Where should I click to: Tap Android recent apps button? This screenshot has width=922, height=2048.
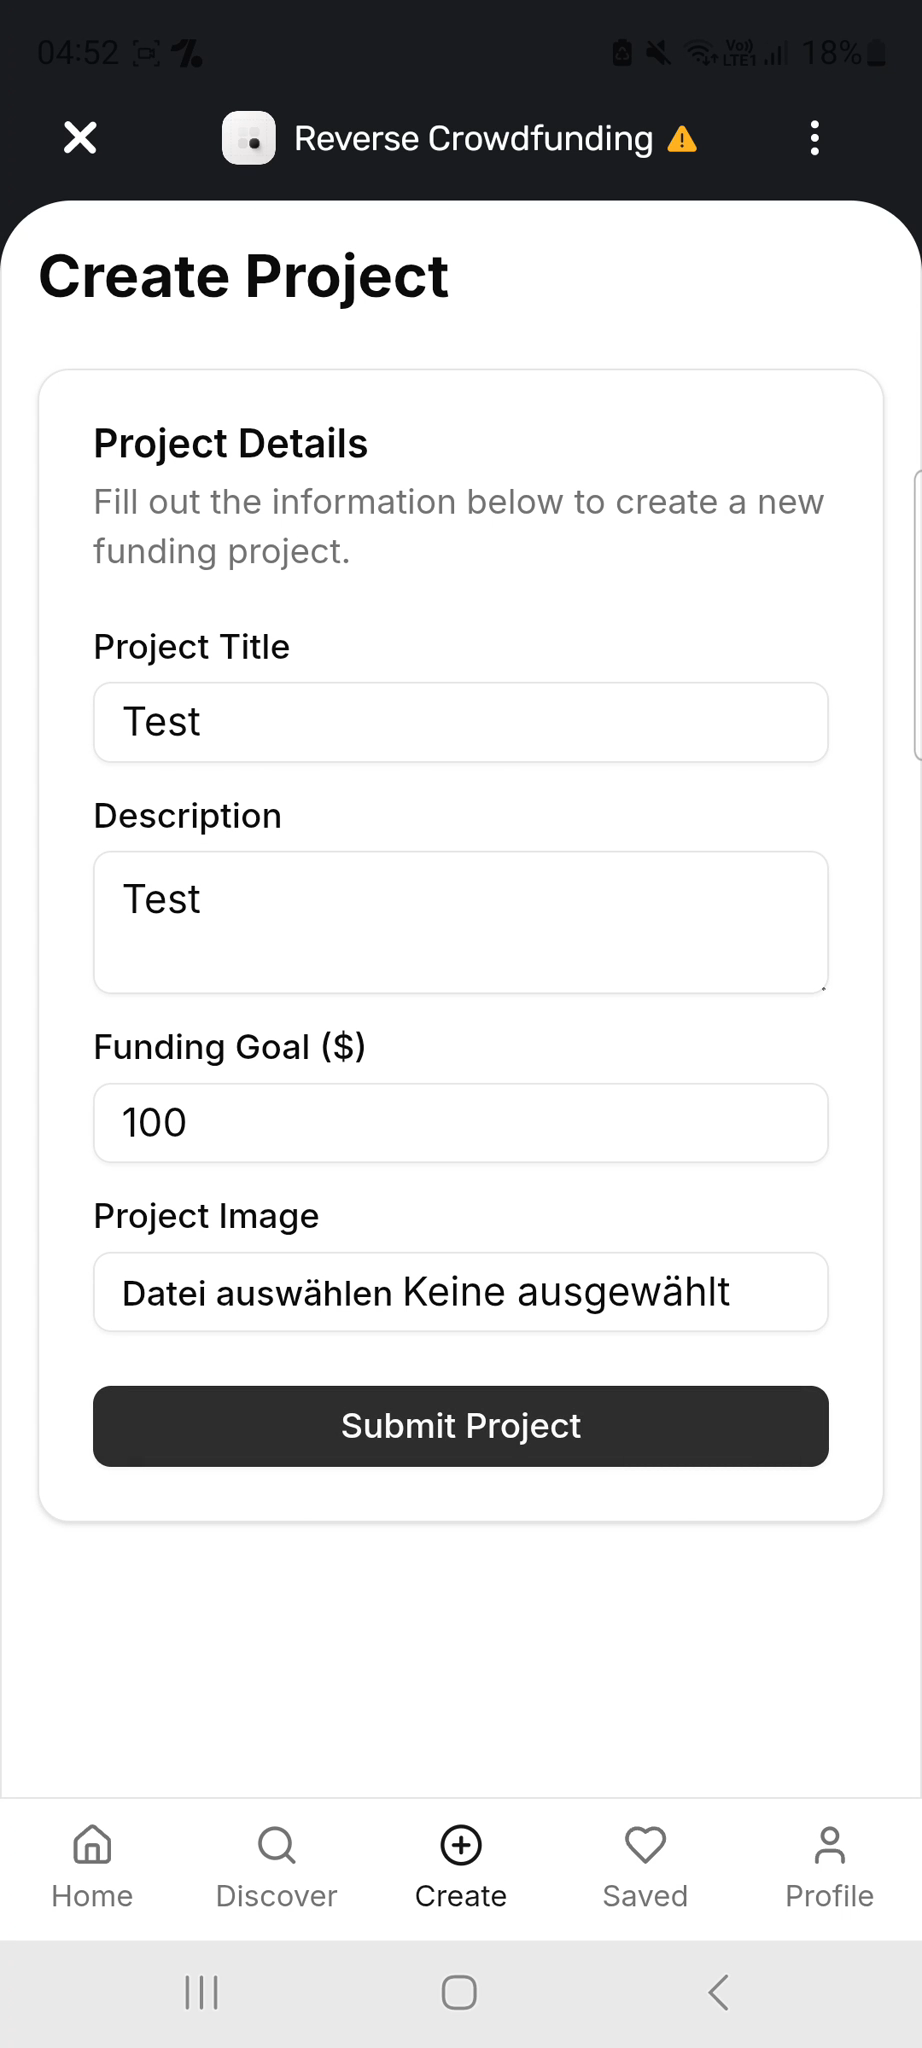(201, 1992)
